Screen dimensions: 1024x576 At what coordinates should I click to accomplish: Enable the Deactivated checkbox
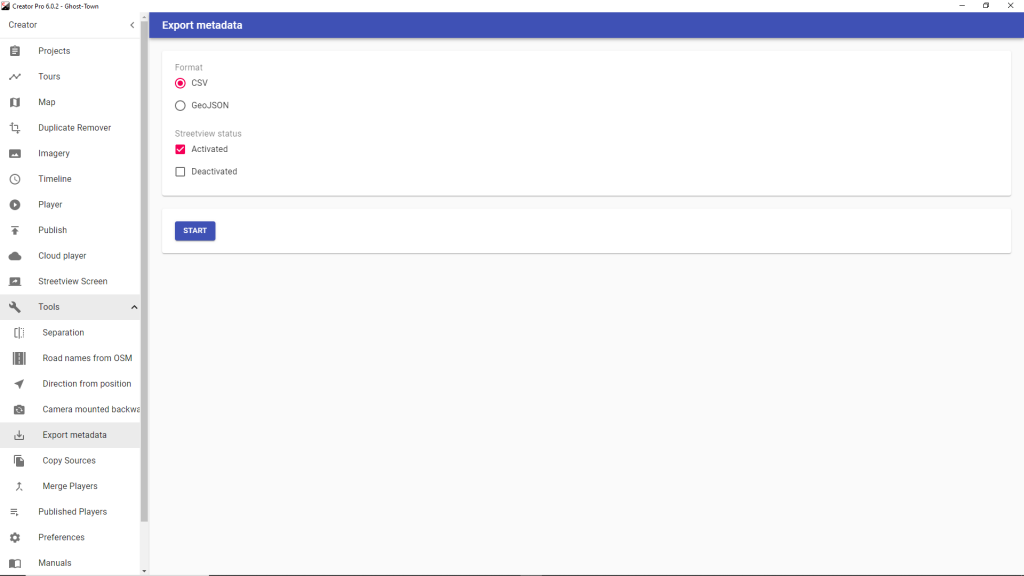(x=180, y=172)
